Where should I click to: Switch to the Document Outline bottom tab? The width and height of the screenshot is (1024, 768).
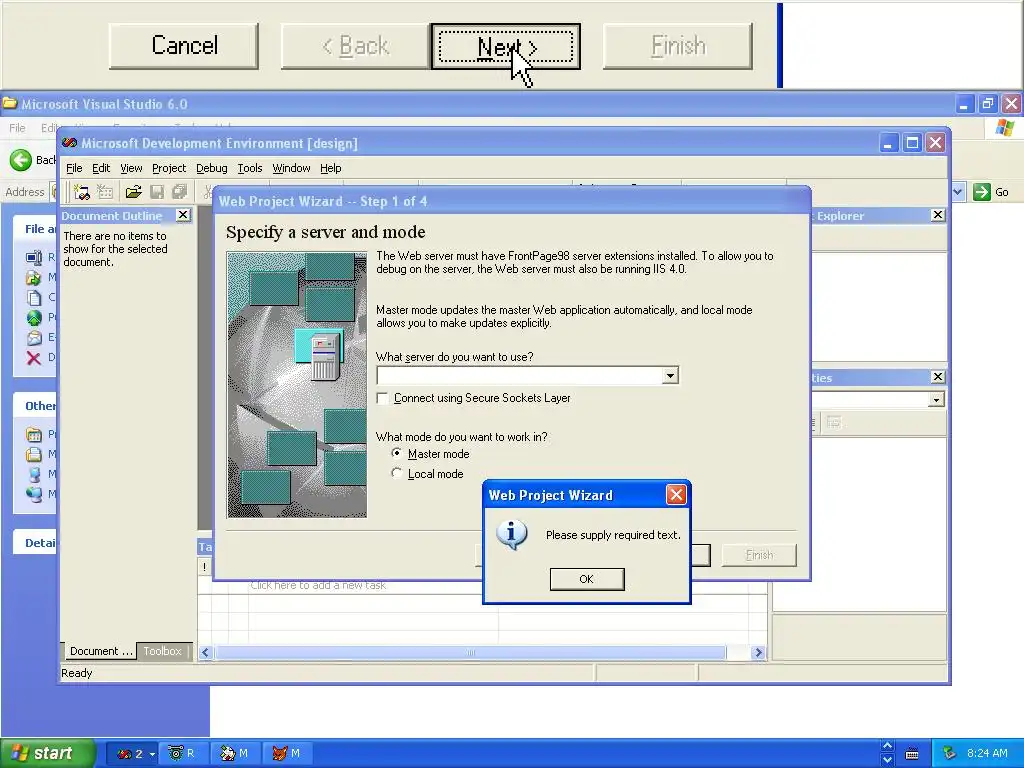click(x=101, y=651)
